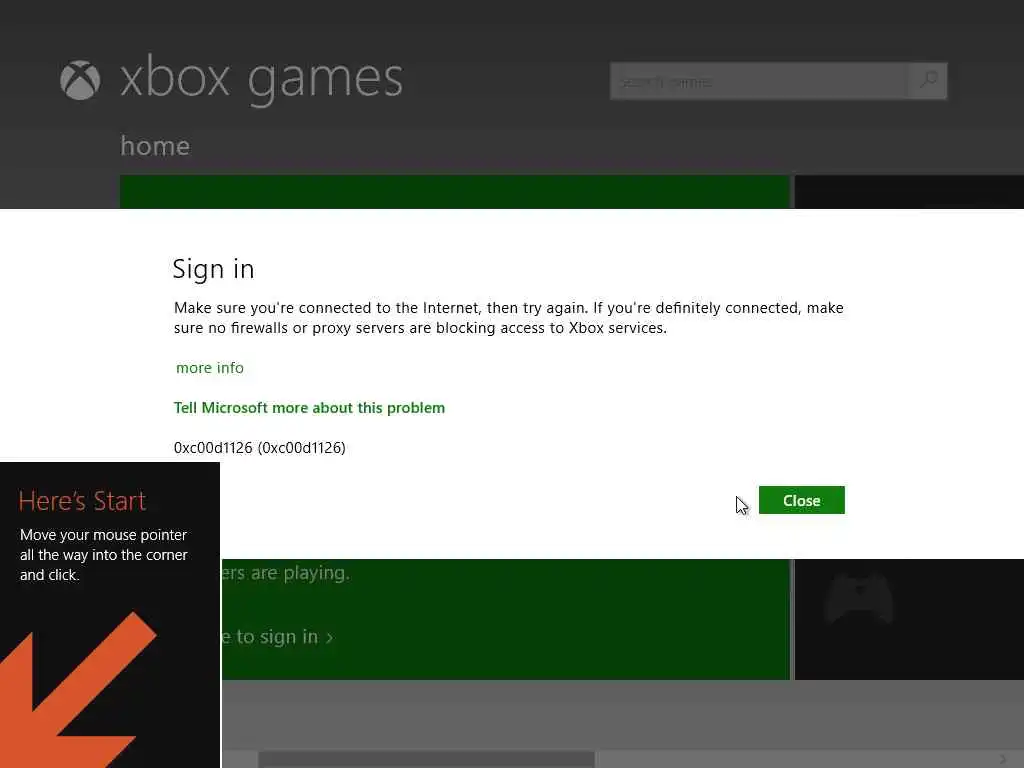Close the Sign in error dialog
This screenshot has height=768, width=1024.
pos(801,500)
